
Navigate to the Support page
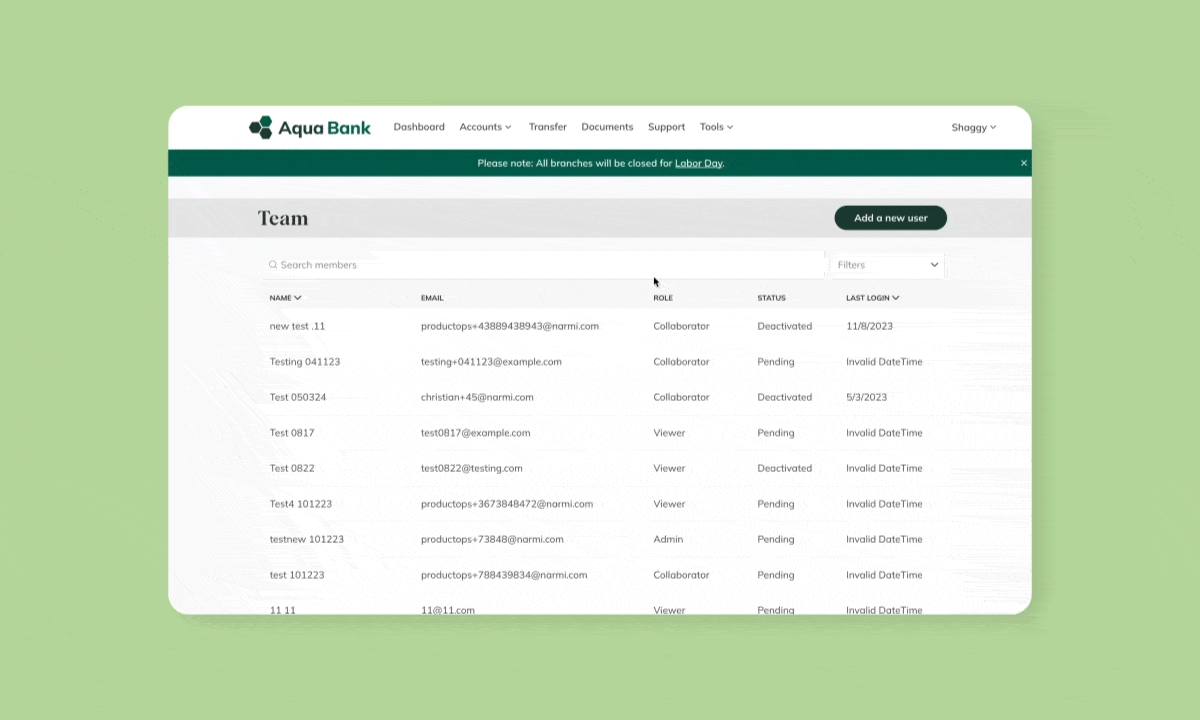(x=666, y=127)
